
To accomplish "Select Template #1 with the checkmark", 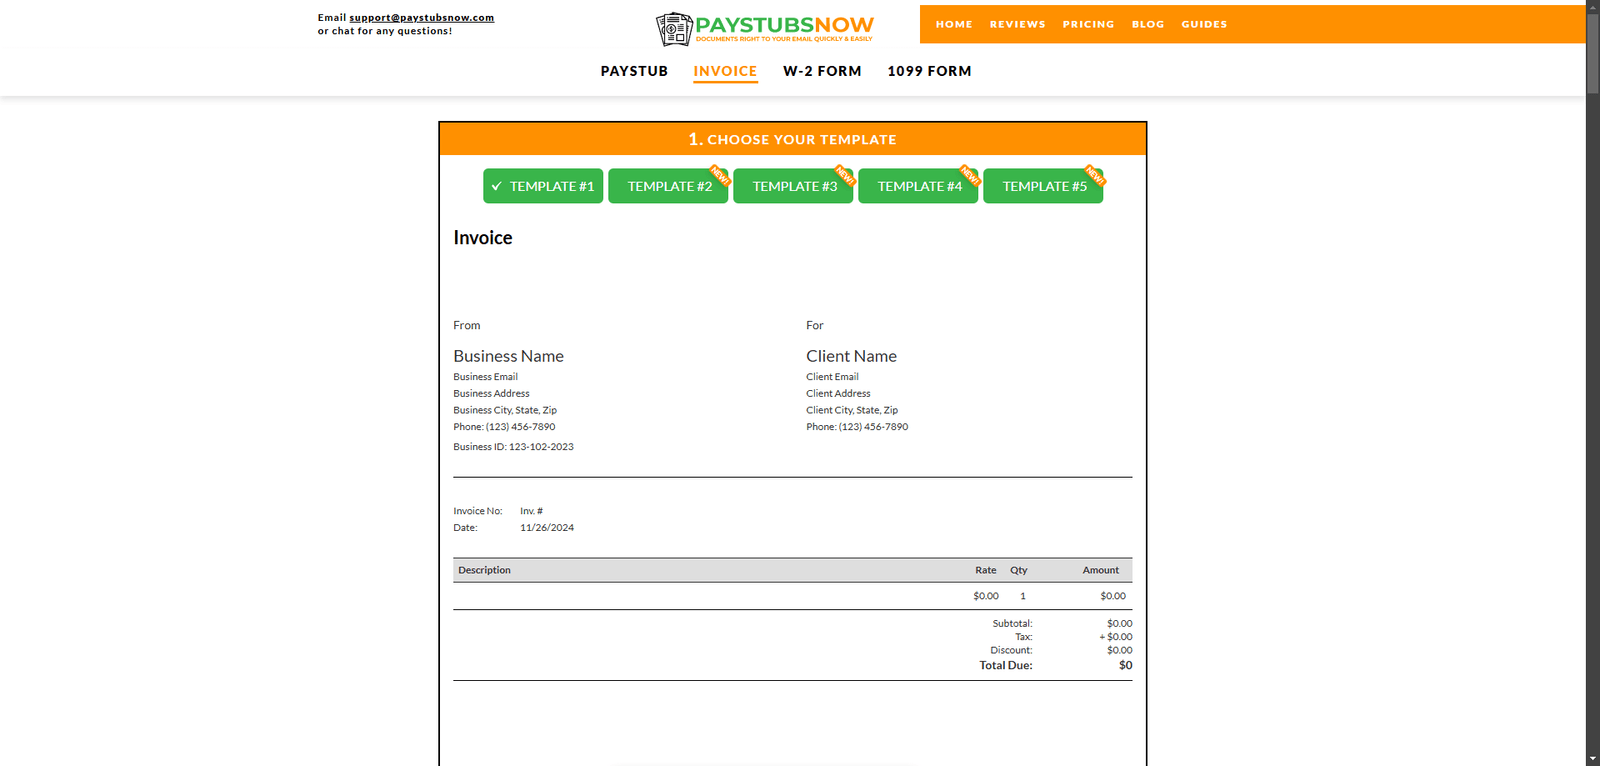I will (x=543, y=186).
